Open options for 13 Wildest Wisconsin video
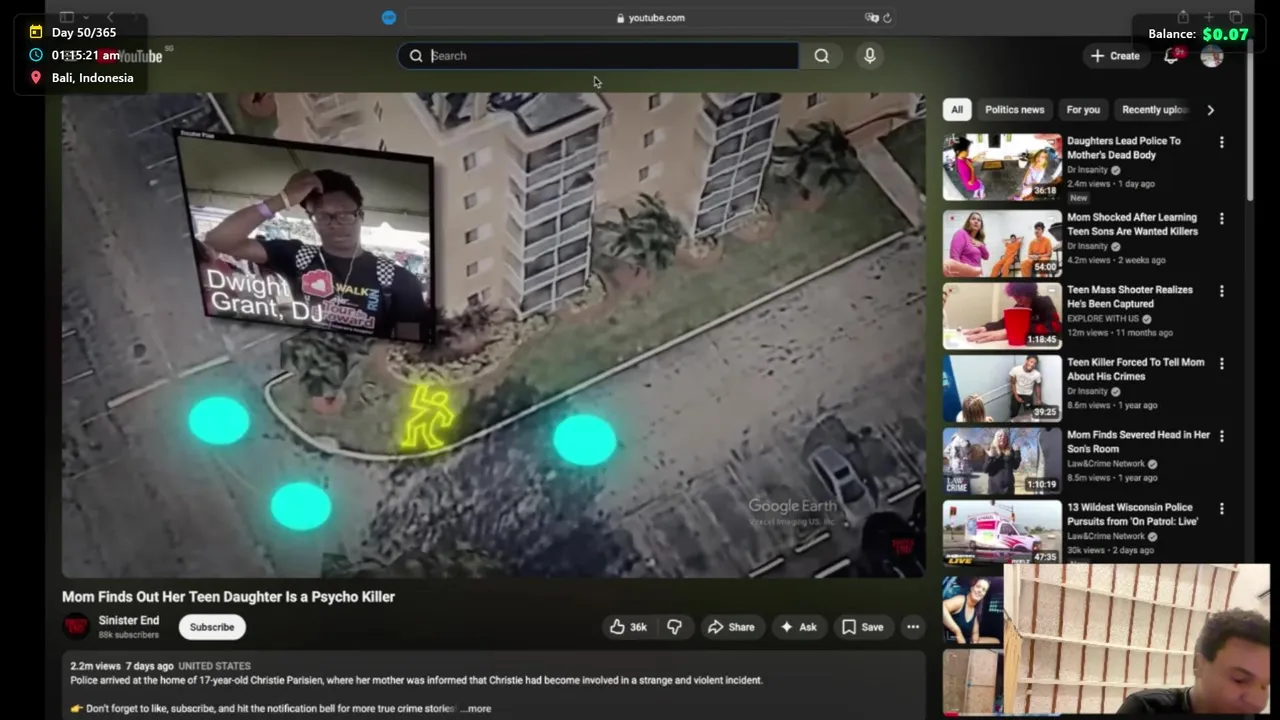 [1221, 509]
